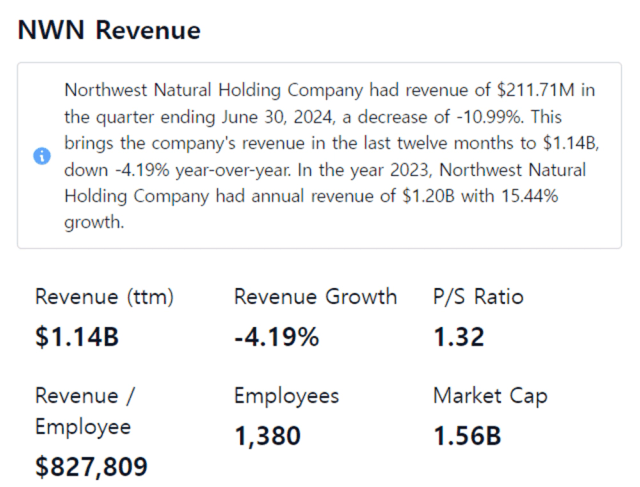Click the word growth ending the summary
The image size is (640, 487).
tap(93, 222)
